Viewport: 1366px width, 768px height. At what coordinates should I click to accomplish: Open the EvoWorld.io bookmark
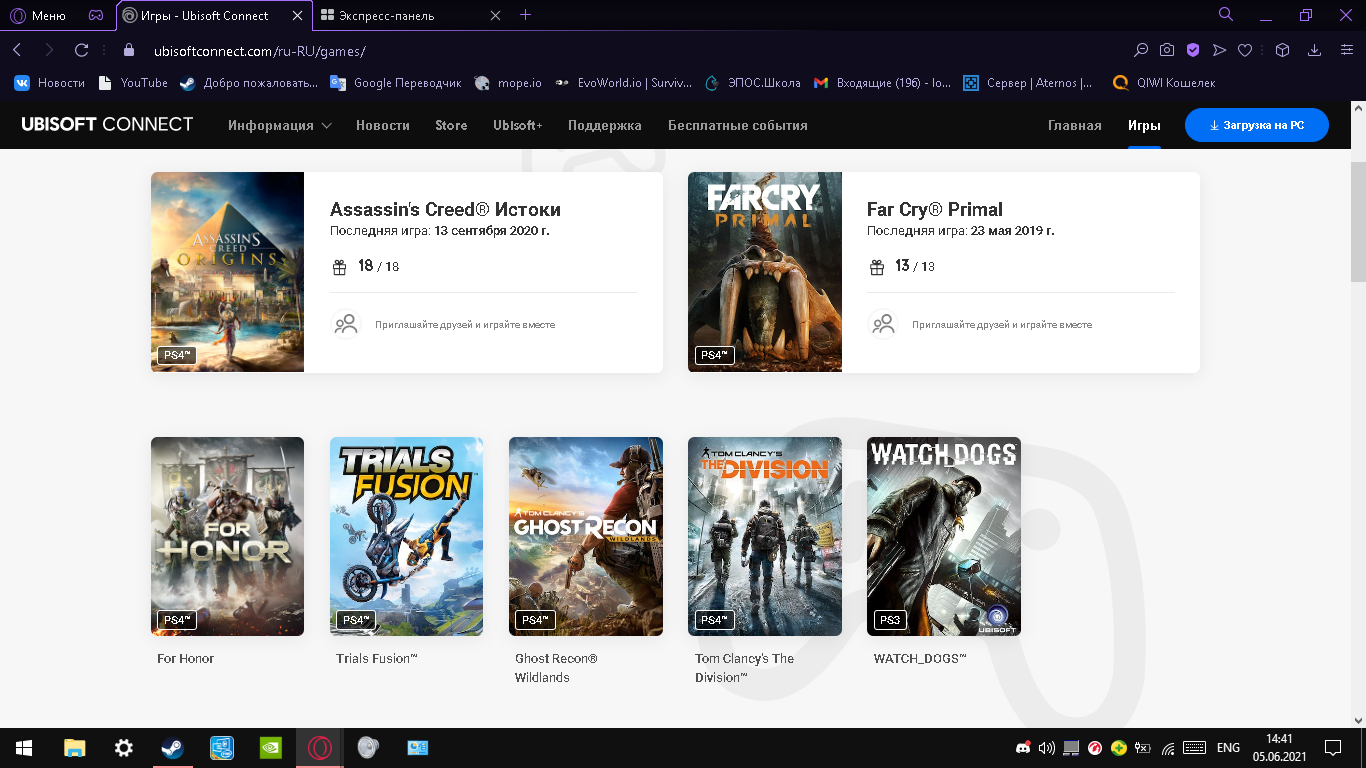coord(624,83)
